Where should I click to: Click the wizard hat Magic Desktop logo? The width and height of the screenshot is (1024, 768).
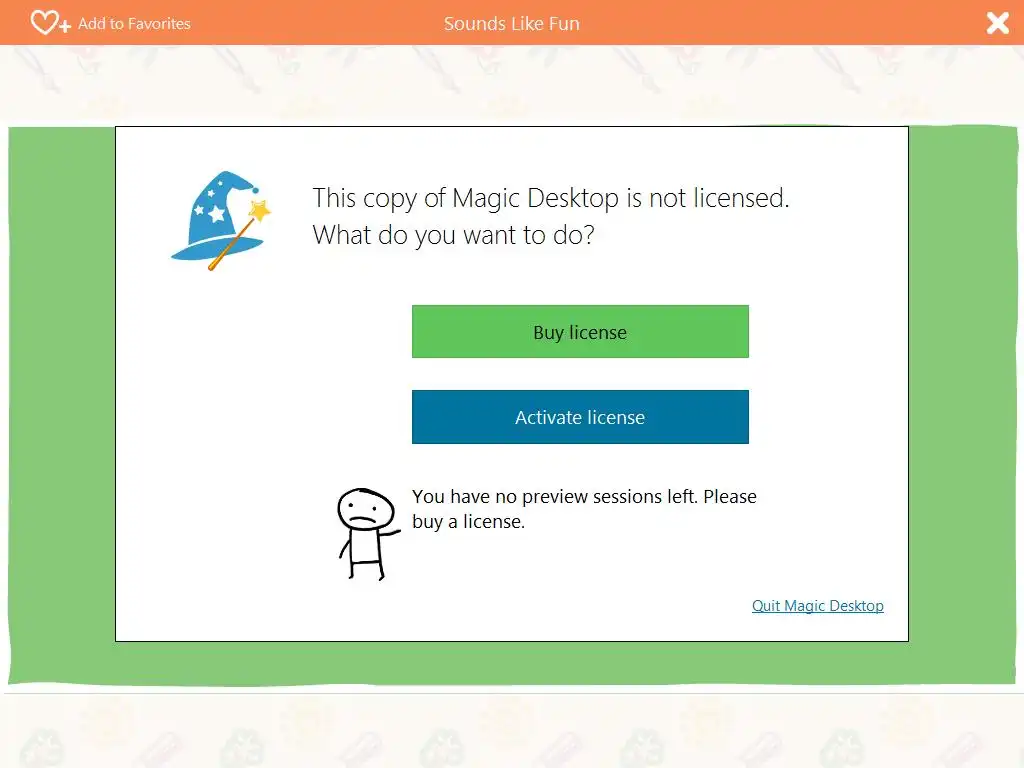221,221
